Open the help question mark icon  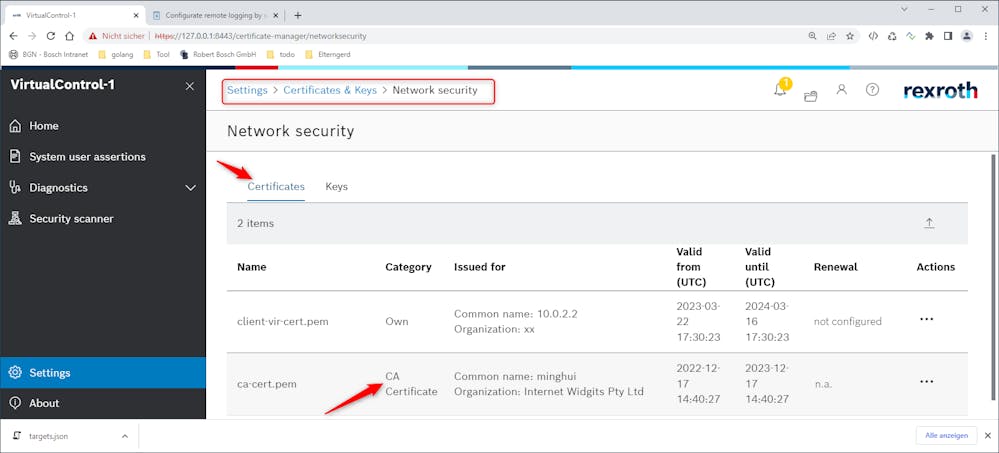point(872,90)
